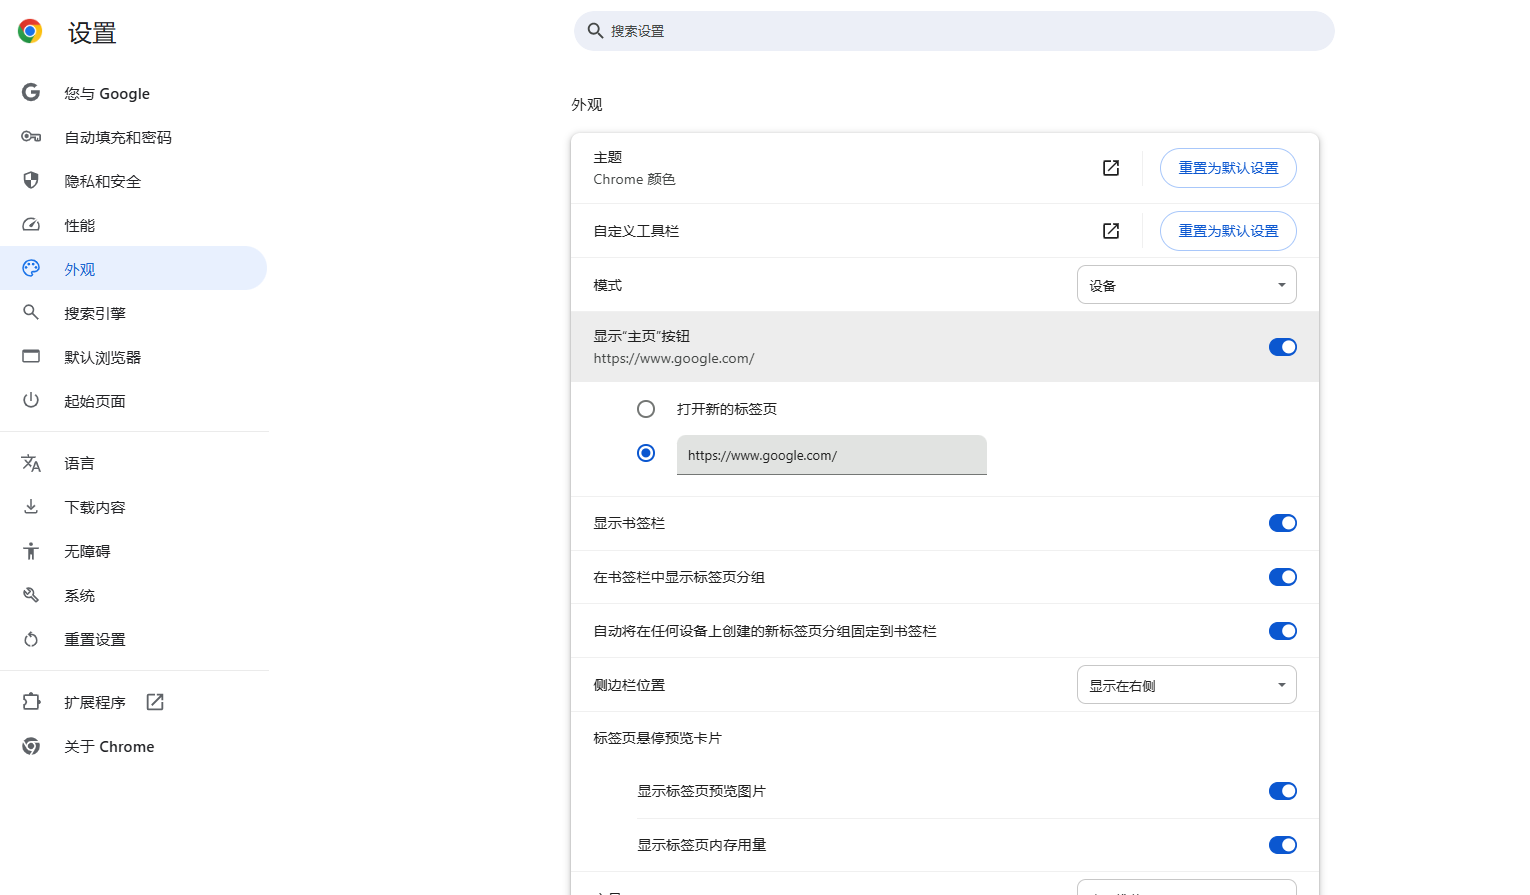The height and width of the screenshot is (895, 1530).
Task: Toggle 显示标签页内存用量 switch
Action: [1282, 845]
